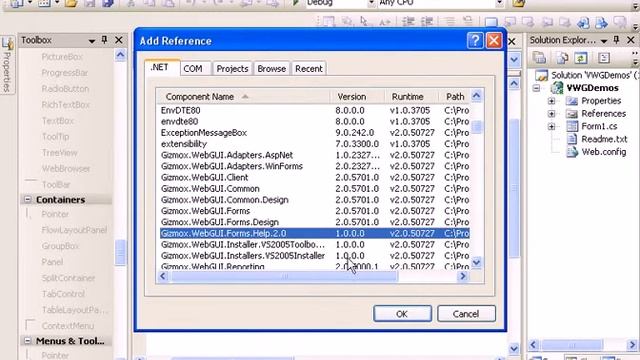This screenshot has width=640, height=360.
Task: Pin the Toolbox panel with auto-hide pin
Action: pyautogui.click(x=104, y=40)
